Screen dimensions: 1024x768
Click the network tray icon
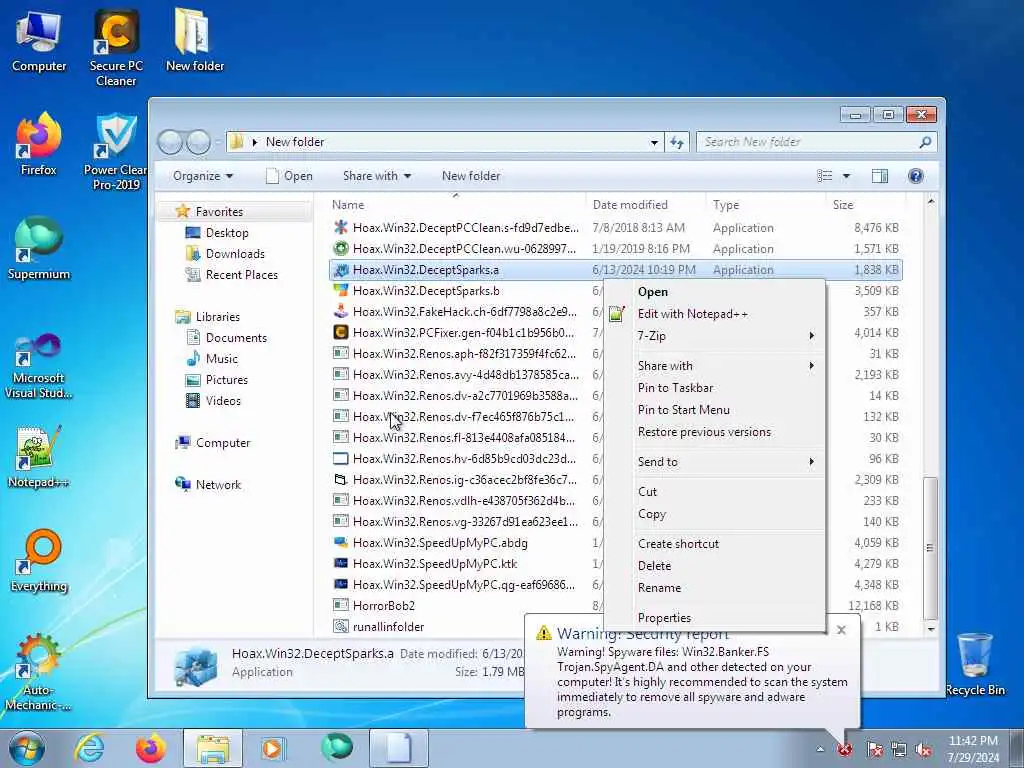tap(899, 749)
